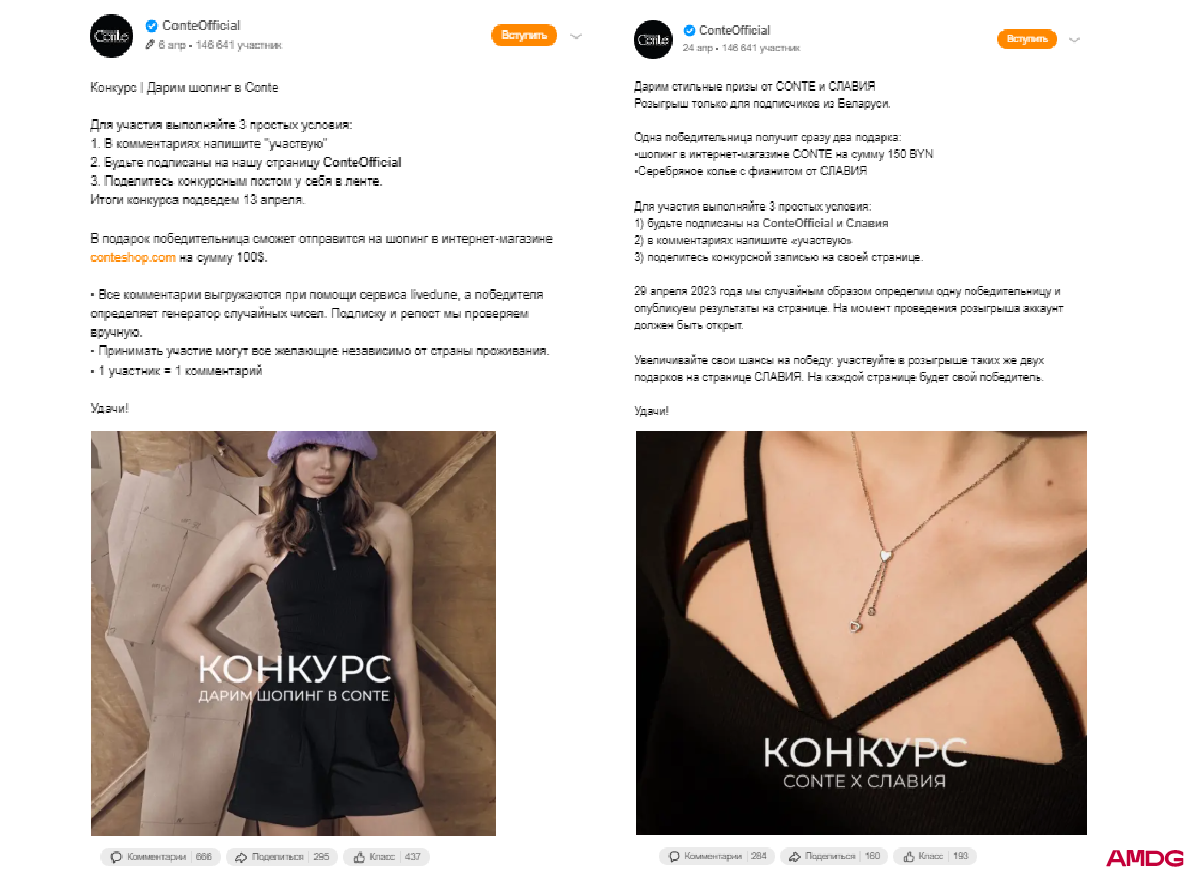Expand the left post's options chevron

(576, 35)
